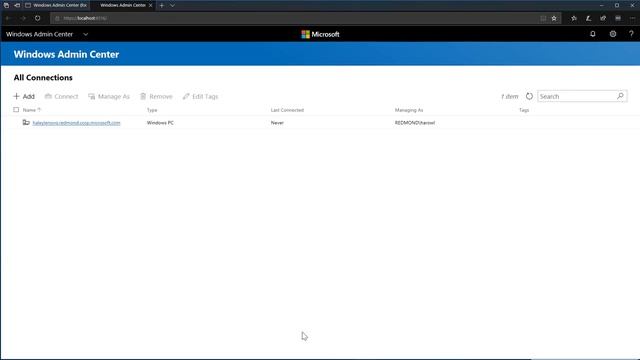Viewport: 640px width, 360px height.
Task: Click the 'Windows PC' type cell
Action: point(160,123)
